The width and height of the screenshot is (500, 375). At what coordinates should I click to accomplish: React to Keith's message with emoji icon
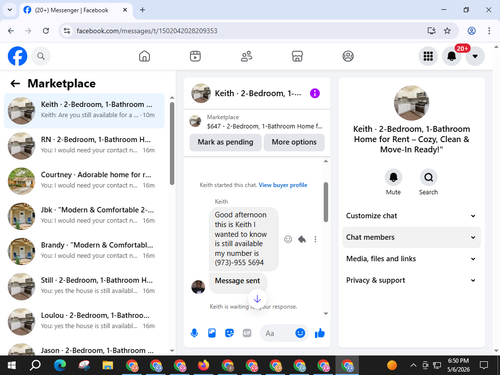(x=288, y=239)
